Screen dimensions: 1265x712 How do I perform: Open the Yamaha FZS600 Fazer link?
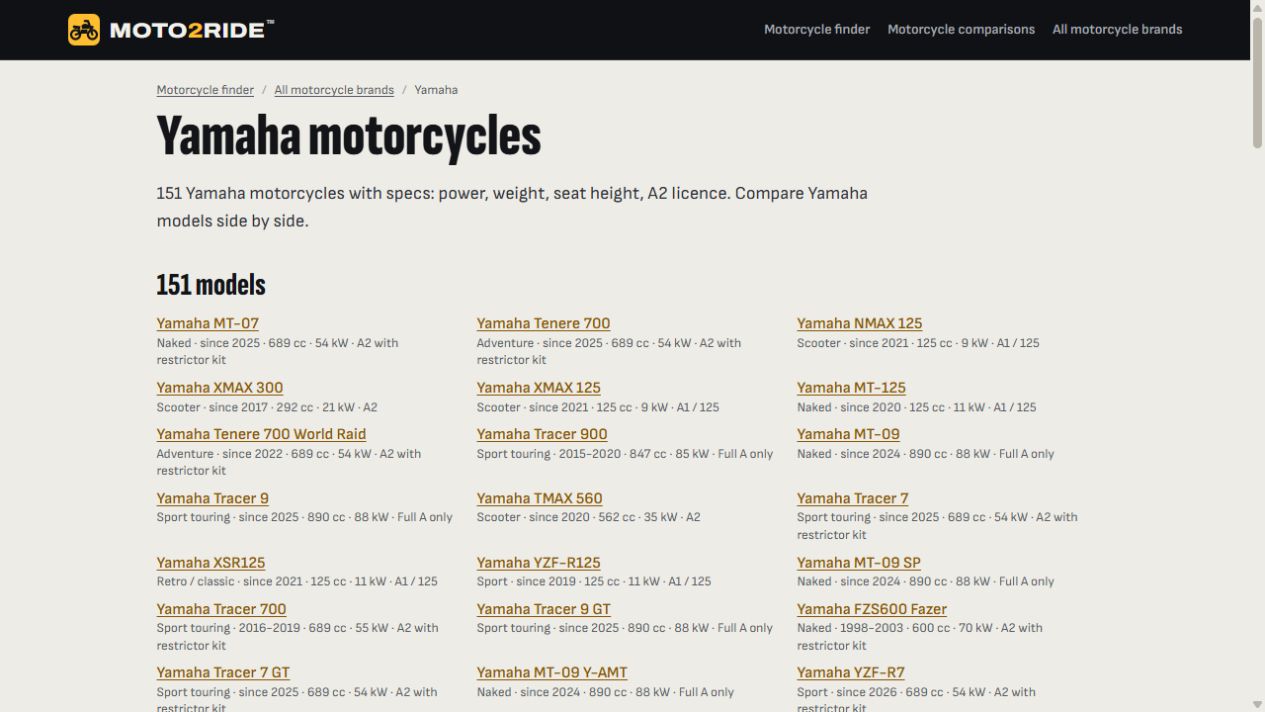(871, 610)
